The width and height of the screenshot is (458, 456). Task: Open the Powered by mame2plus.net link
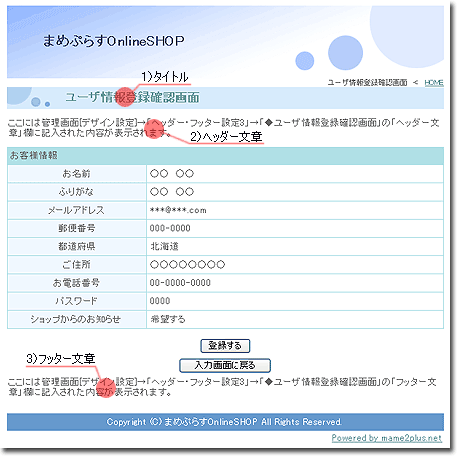tap(387, 438)
